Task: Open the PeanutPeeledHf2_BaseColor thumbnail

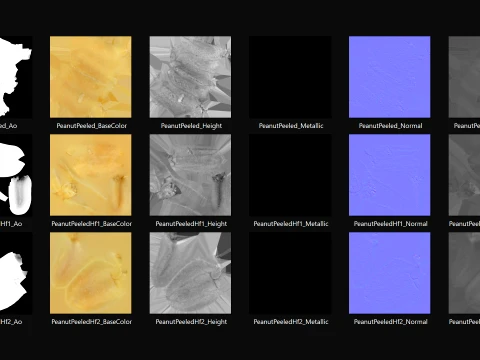Action: [x=91, y=273]
